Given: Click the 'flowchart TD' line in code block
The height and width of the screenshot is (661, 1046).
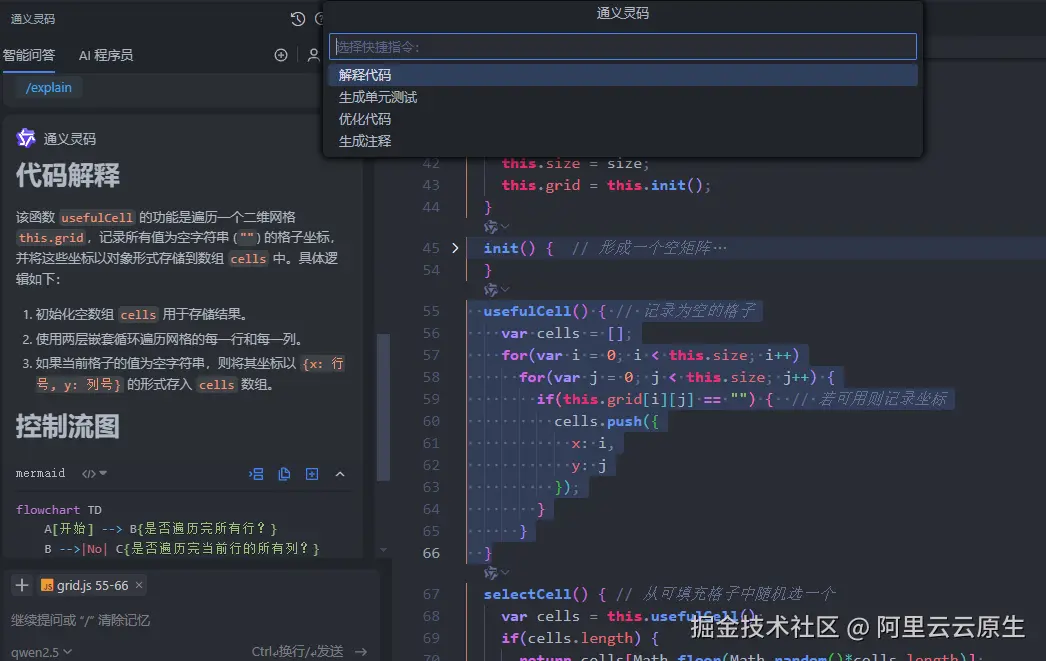Looking at the screenshot, I should coord(59,510).
